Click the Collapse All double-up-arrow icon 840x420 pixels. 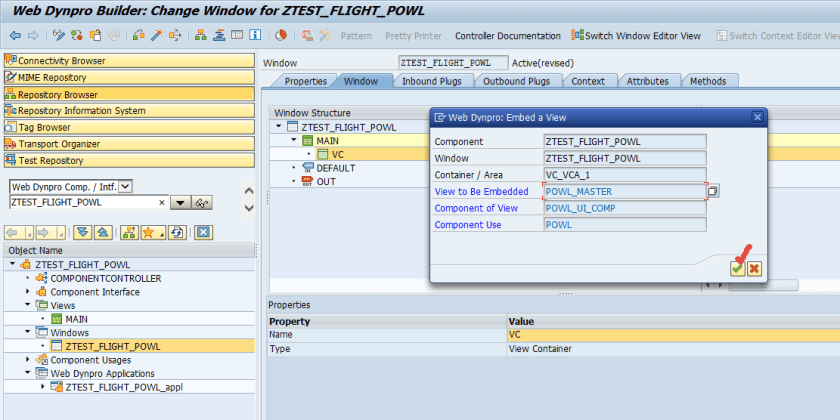pyautogui.click(x=103, y=232)
